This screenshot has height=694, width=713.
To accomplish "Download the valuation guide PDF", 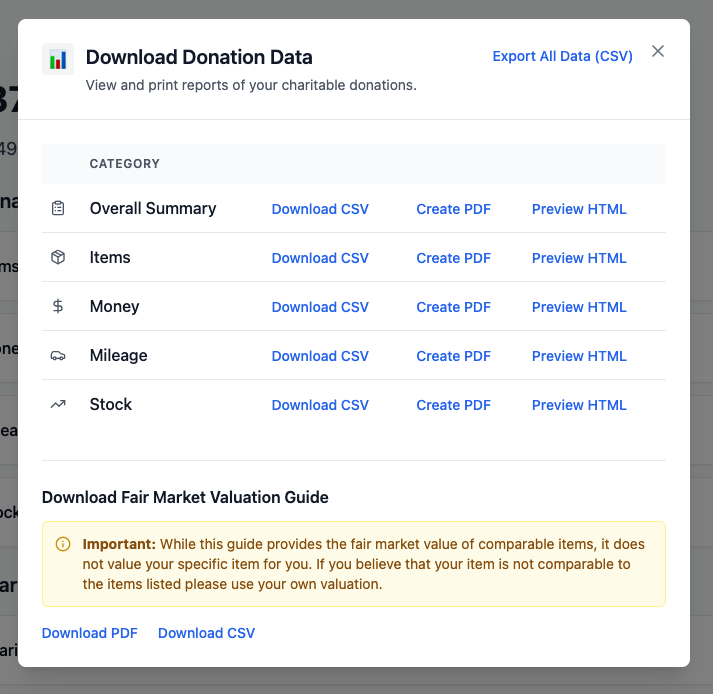I will click(x=90, y=633).
